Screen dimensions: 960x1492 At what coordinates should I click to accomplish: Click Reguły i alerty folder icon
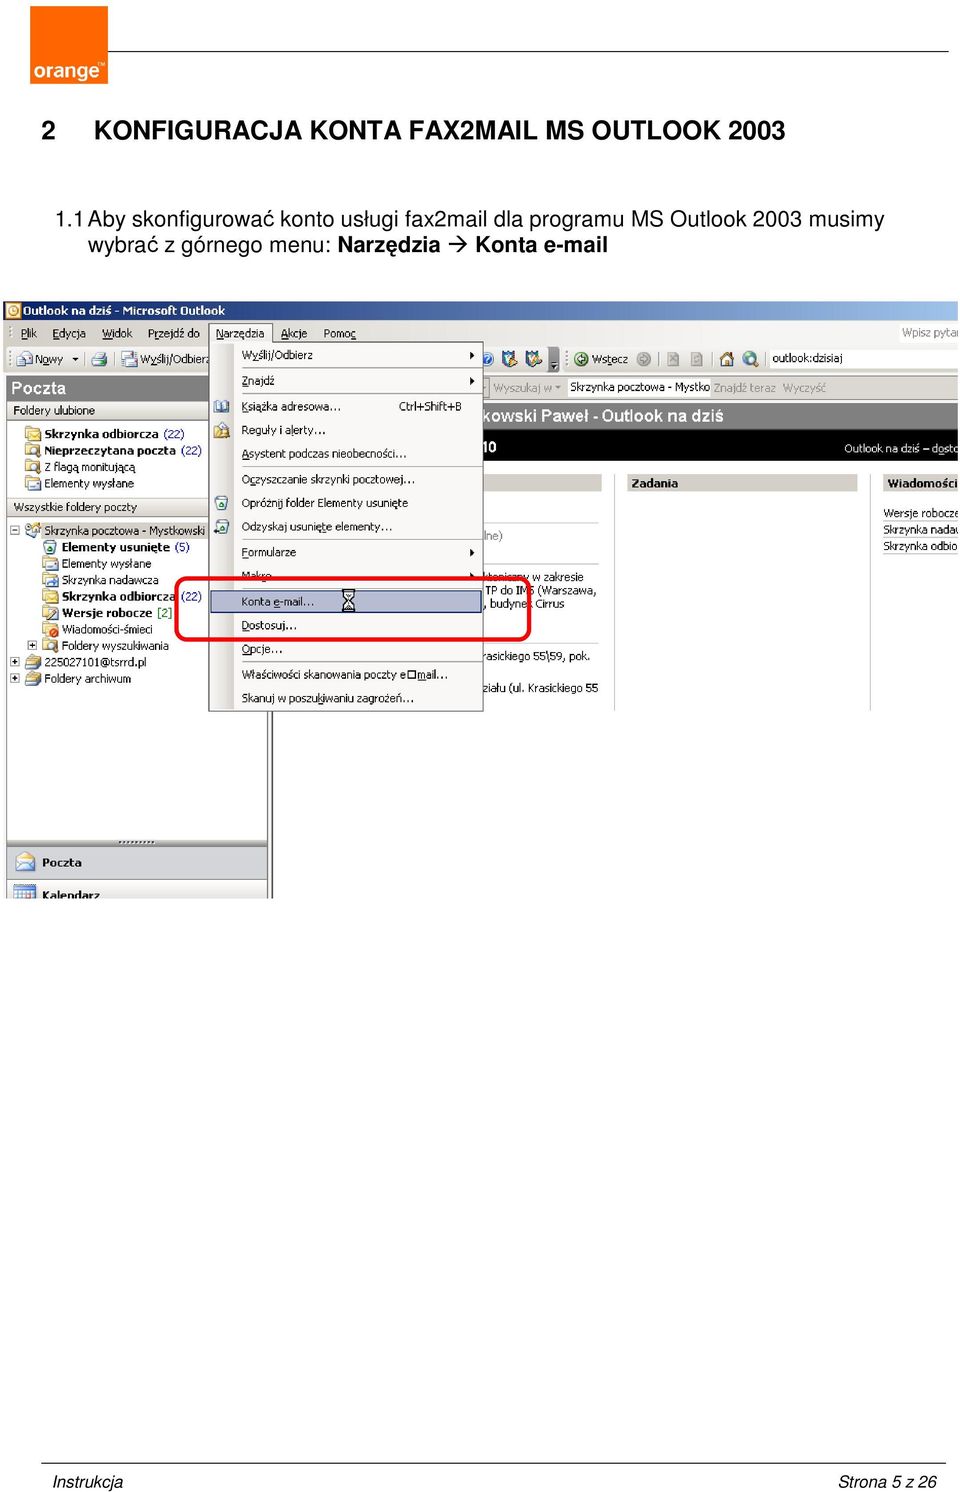coord(221,430)
